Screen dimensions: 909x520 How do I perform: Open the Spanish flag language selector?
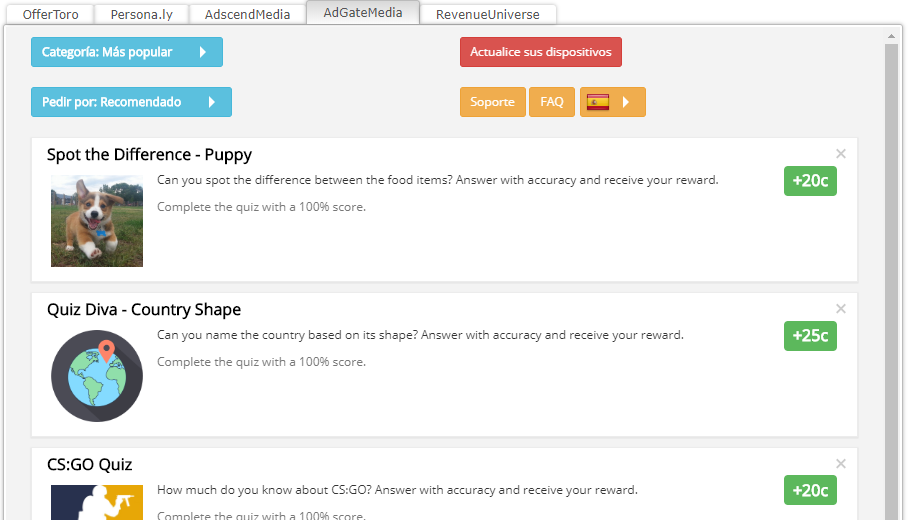tap(613, 102)
